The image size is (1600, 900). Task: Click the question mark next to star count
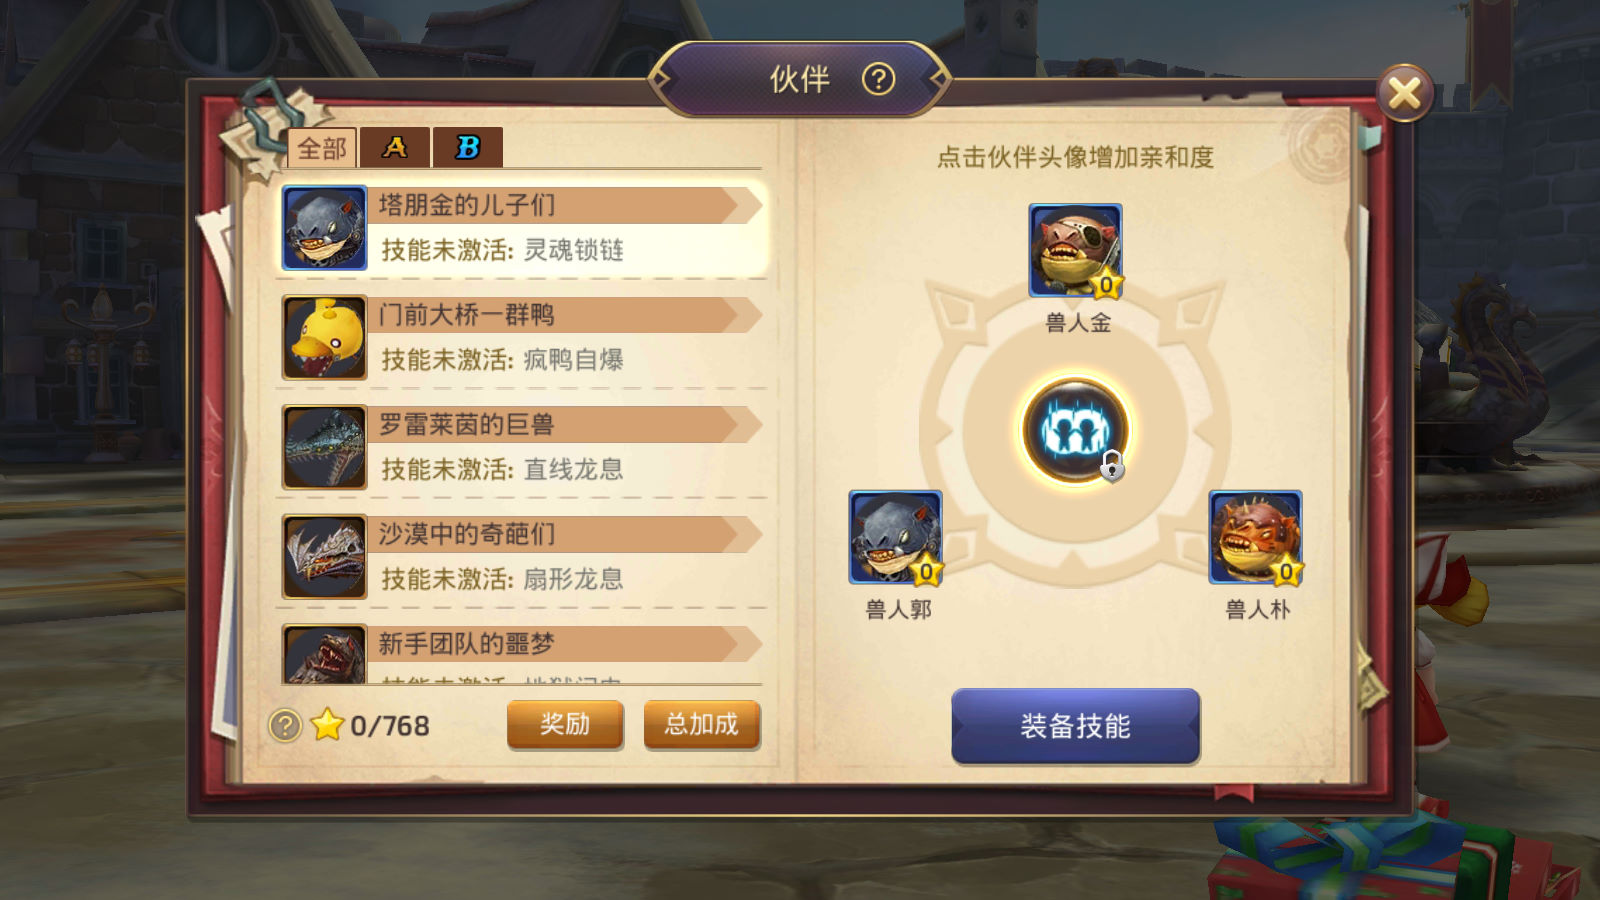click(x=285, y=725)
